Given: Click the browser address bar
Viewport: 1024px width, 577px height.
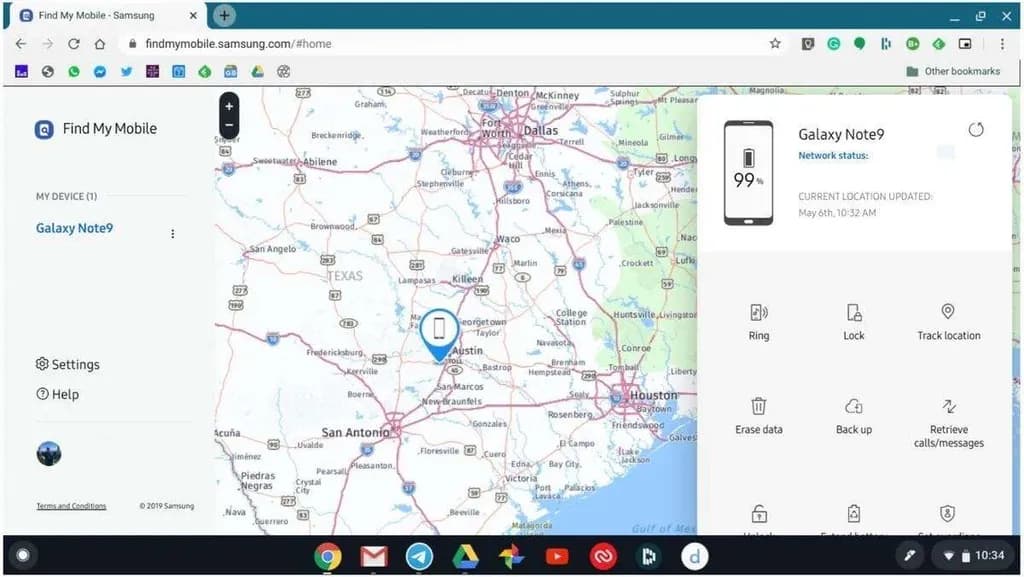Looking at the screenshot, I should point(440,44).
